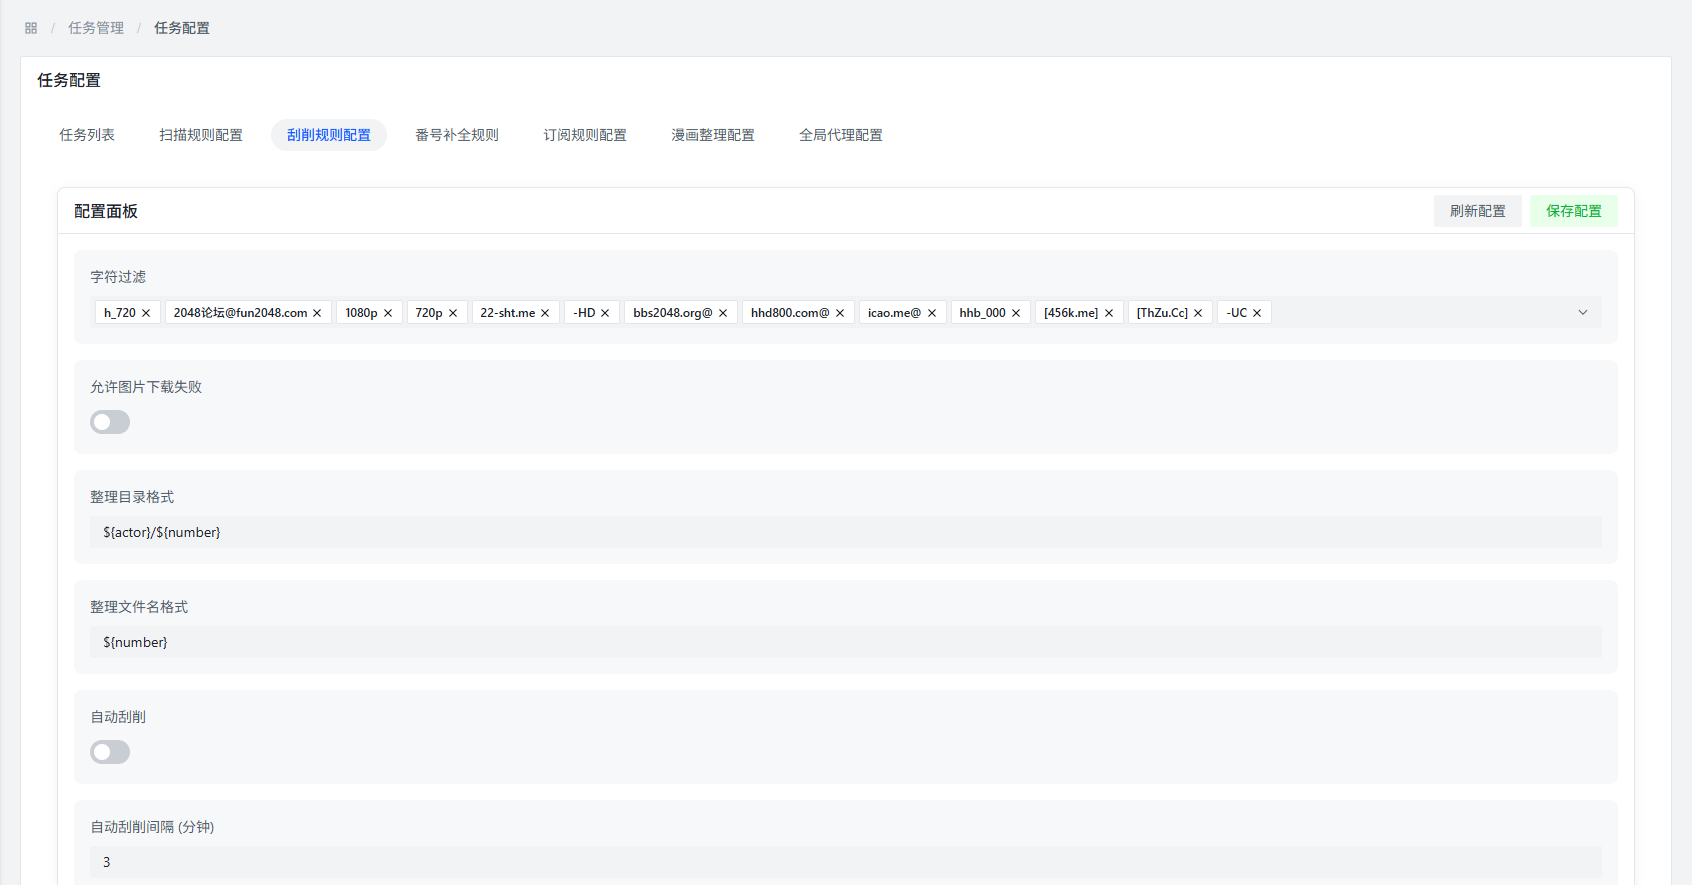
Task: Click the 刷新配置 button
Action: click(x=1477, y=211)
